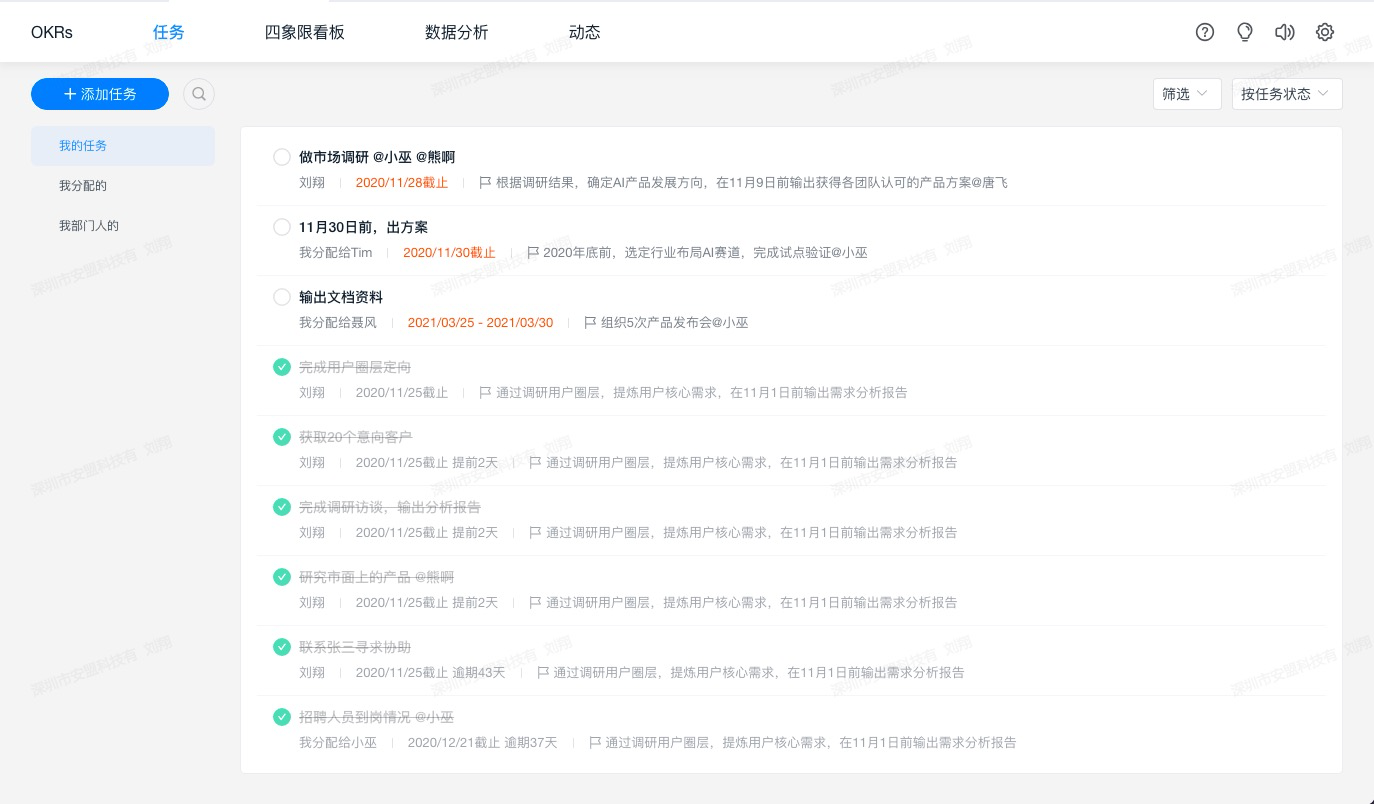Open completed task 获取20个意向客户

pos(355,437)
